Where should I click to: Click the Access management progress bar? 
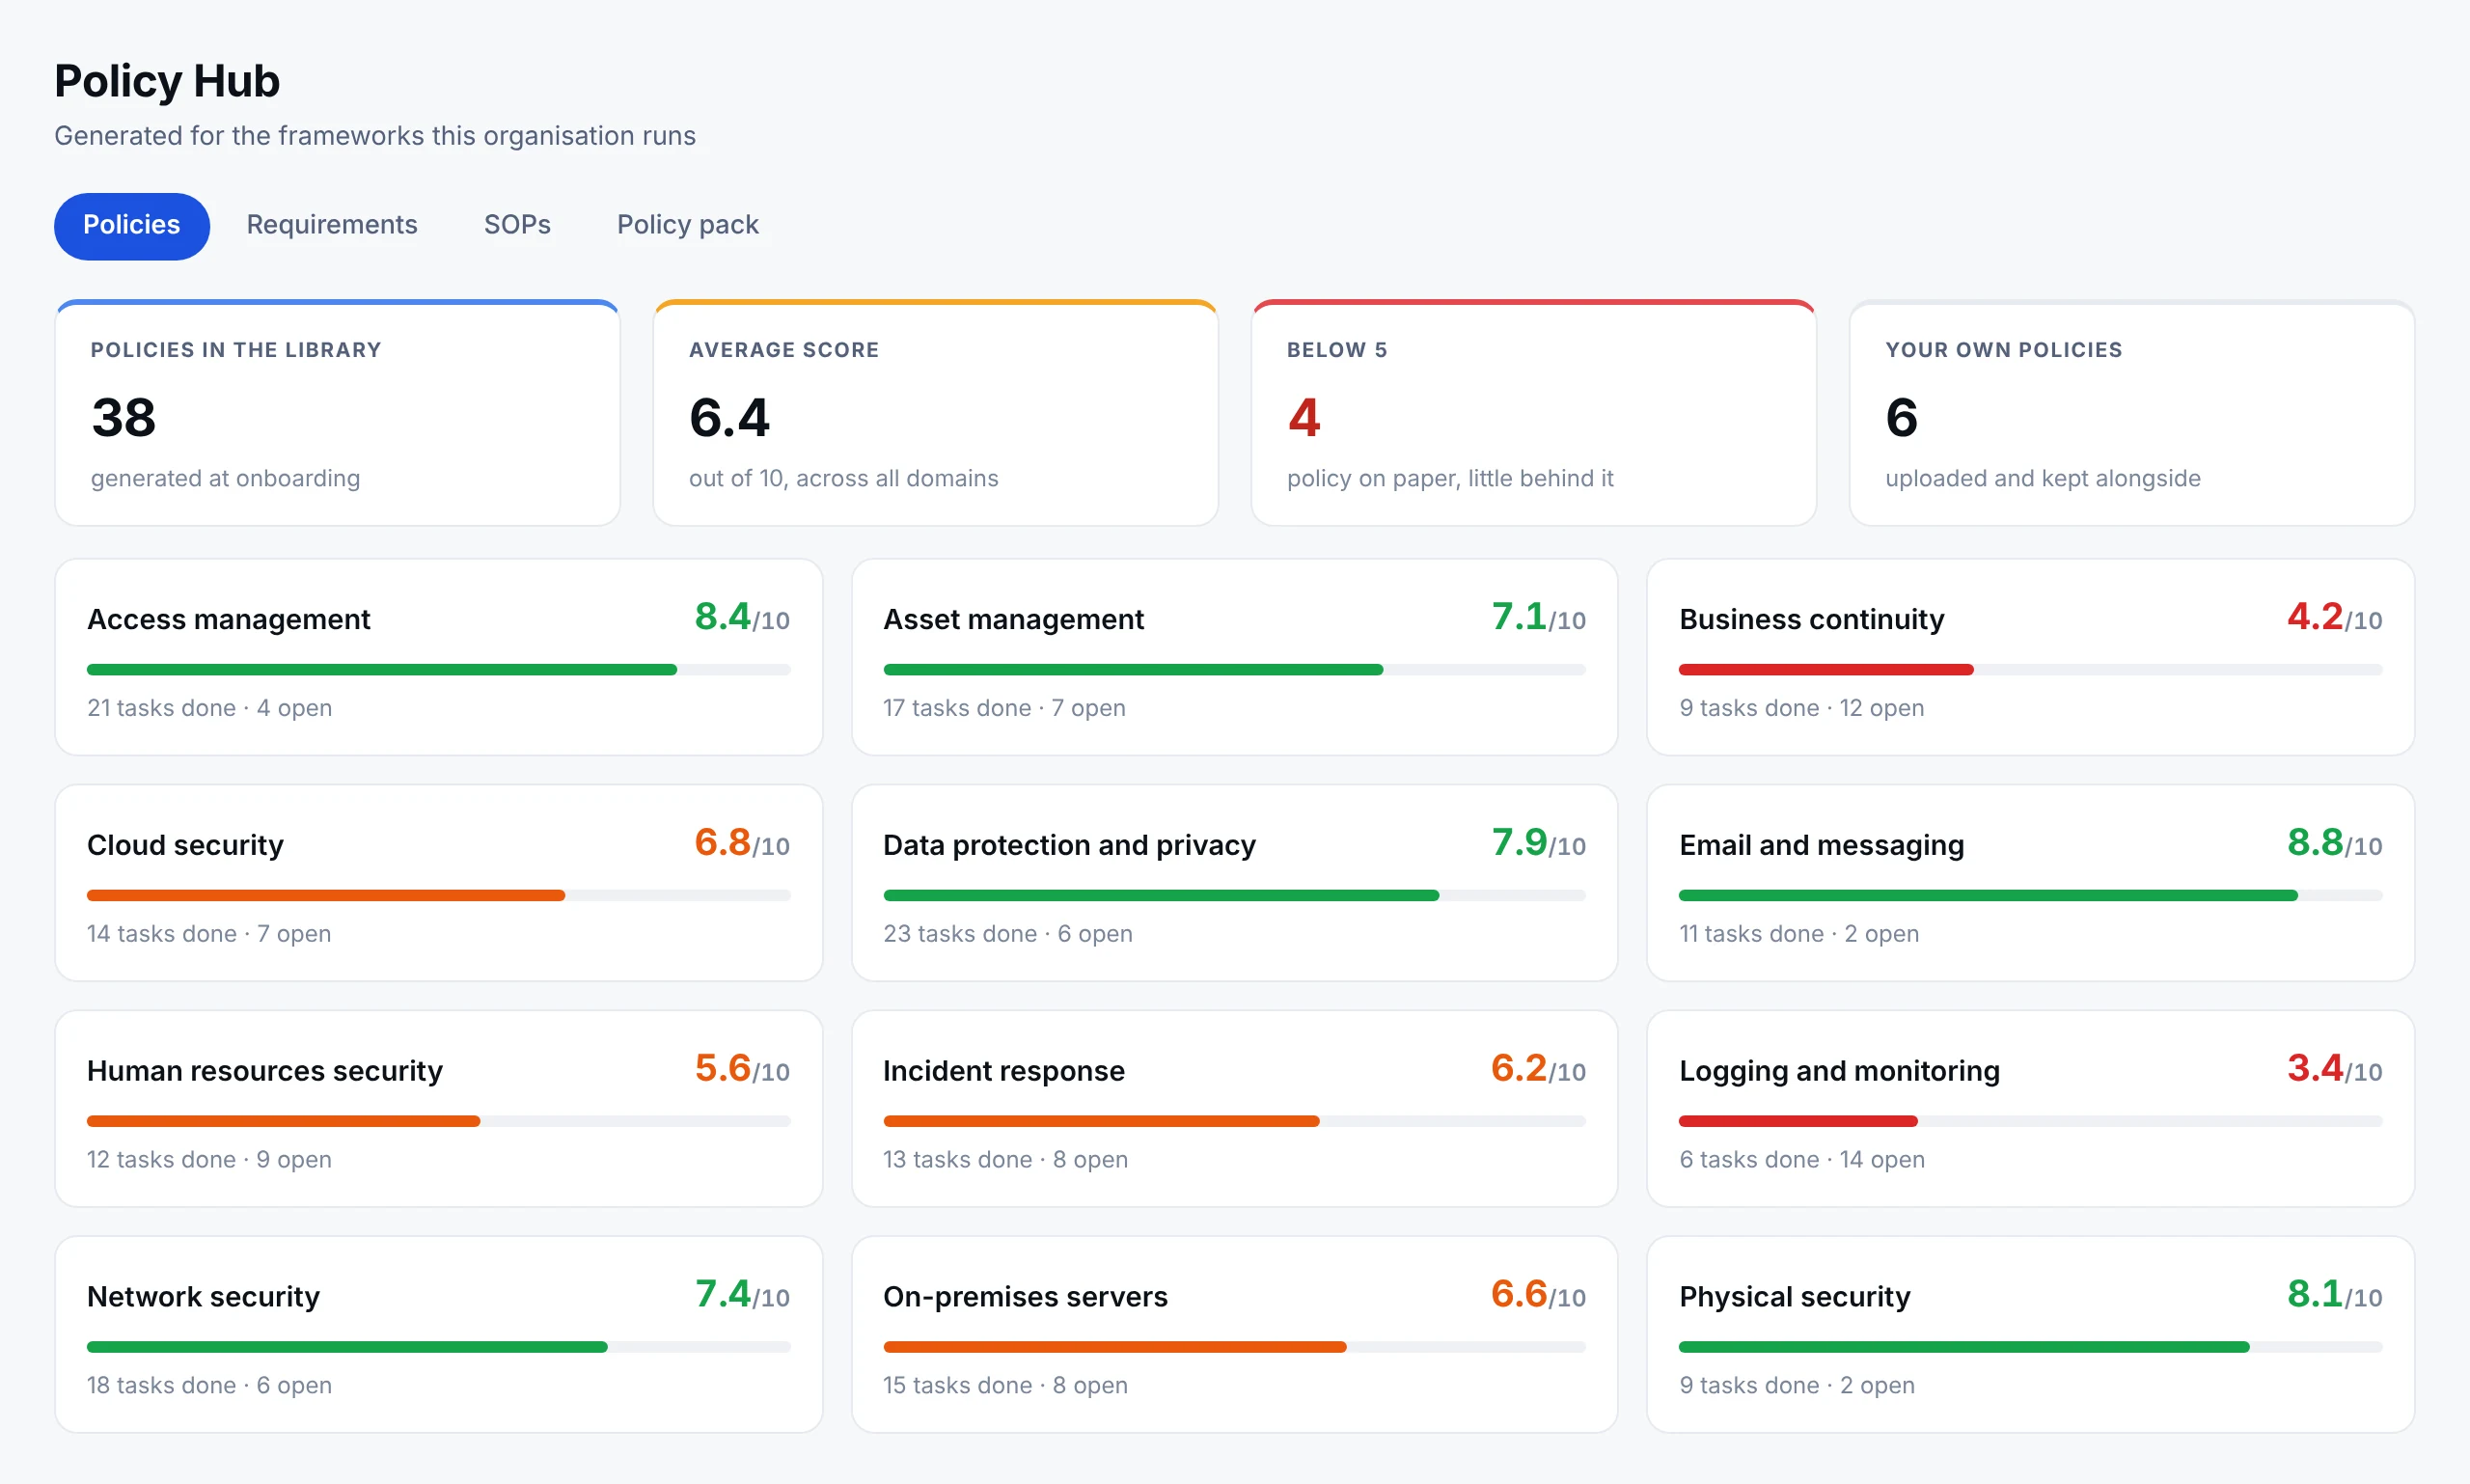(439, 670)
